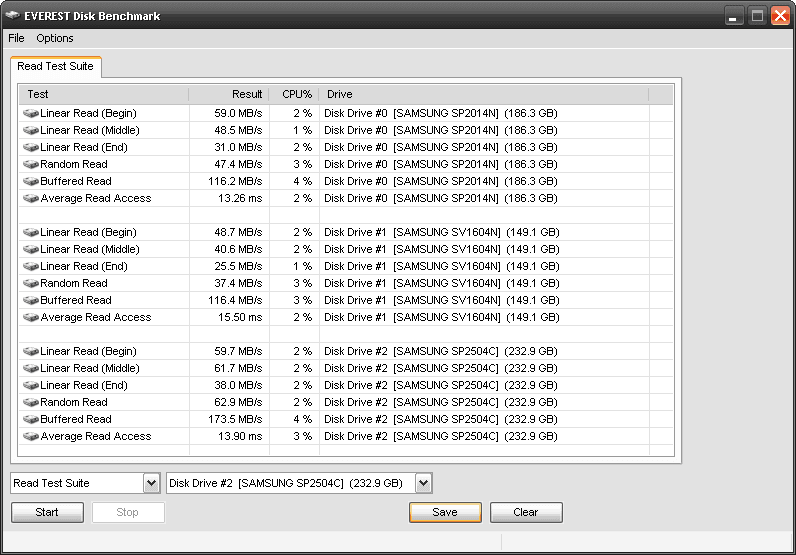Click Disk Drive #2 text in the 13.90 ms row

356,436
